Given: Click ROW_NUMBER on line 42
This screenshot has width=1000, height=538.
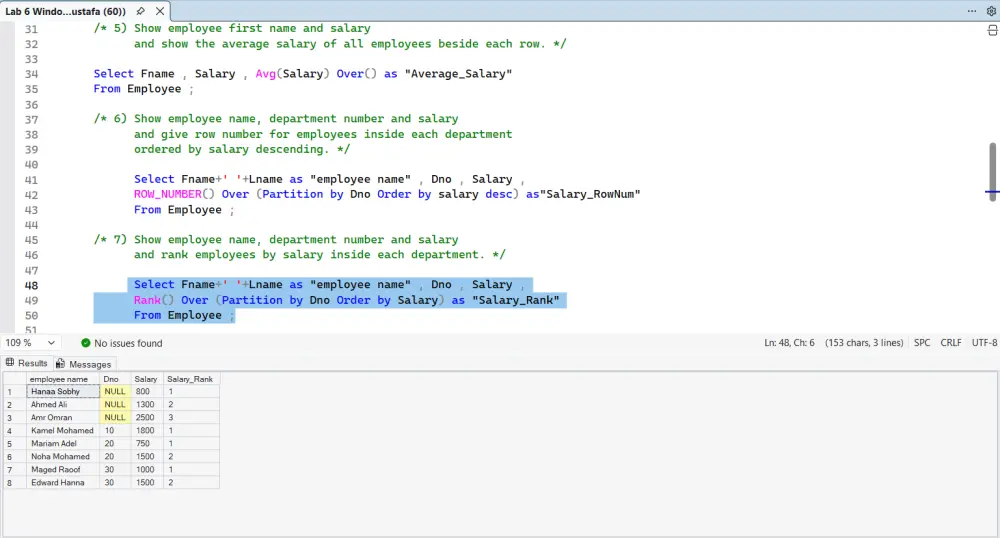Looking at the screenshot, I should click(x=168, y=194).
